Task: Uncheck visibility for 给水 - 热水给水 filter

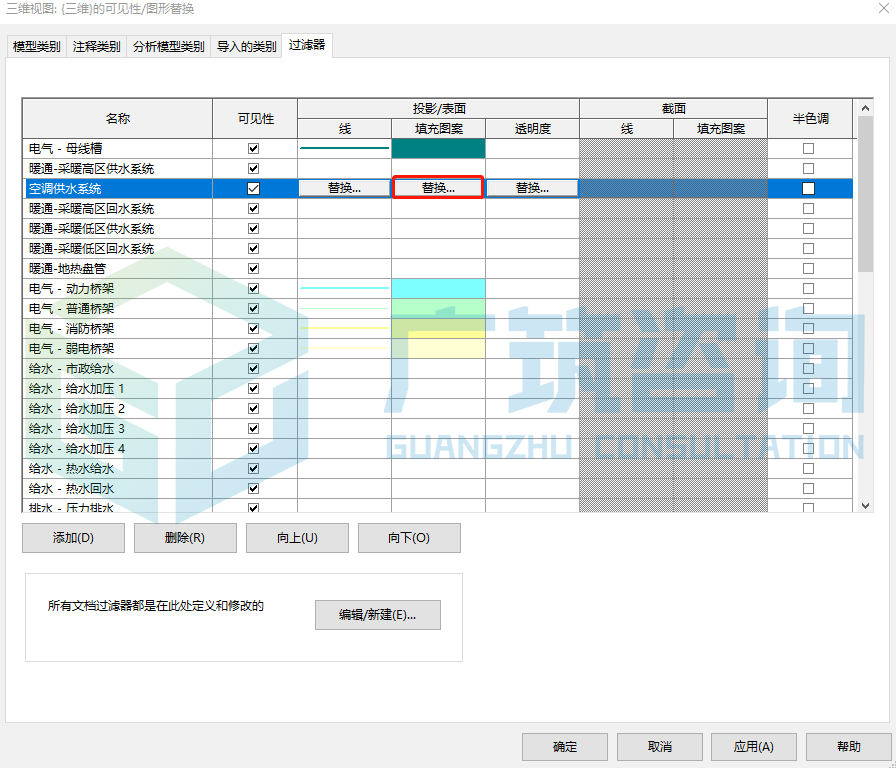Action: point(254,468)
